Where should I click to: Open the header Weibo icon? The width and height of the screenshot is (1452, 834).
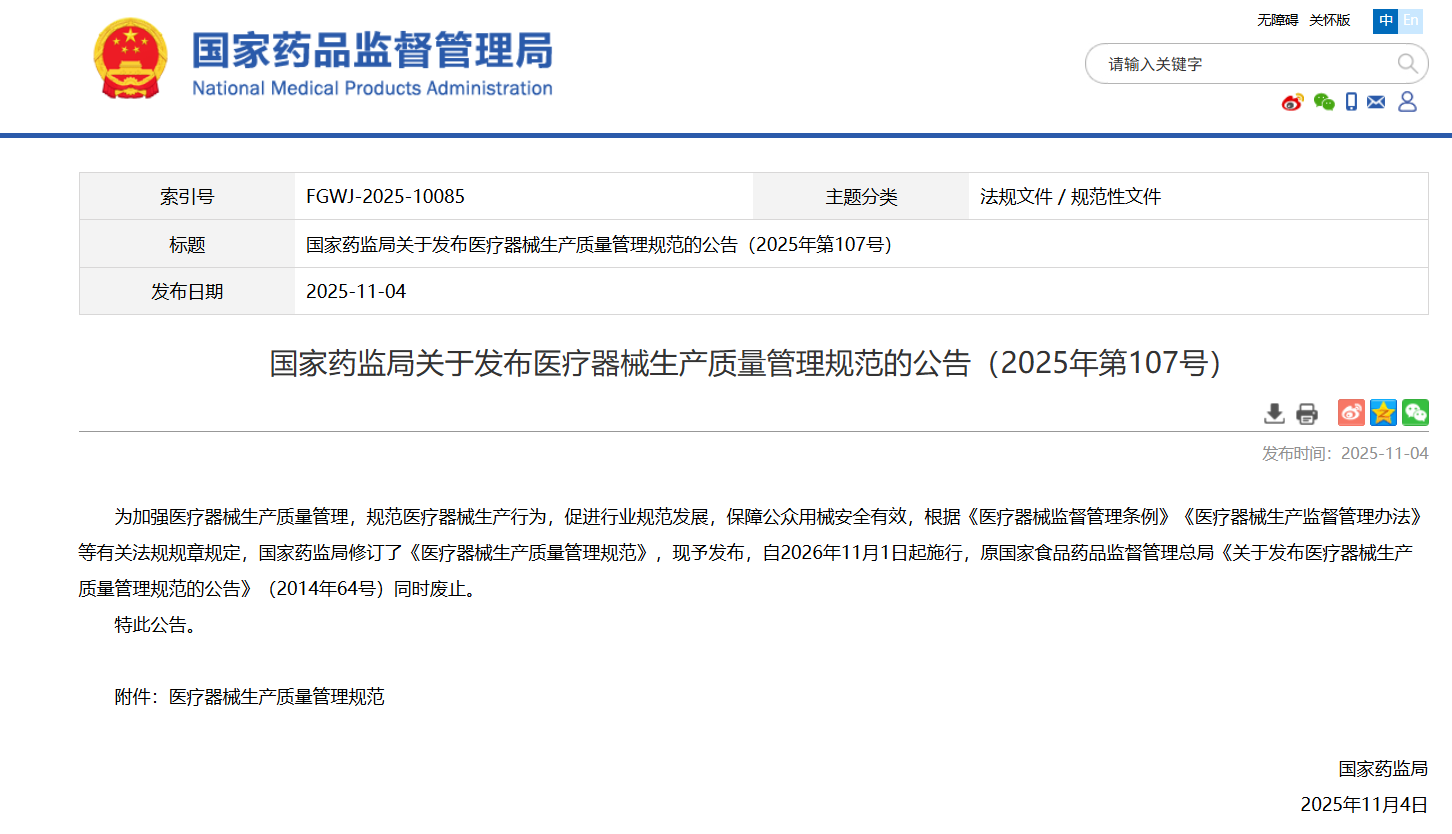1292,102
